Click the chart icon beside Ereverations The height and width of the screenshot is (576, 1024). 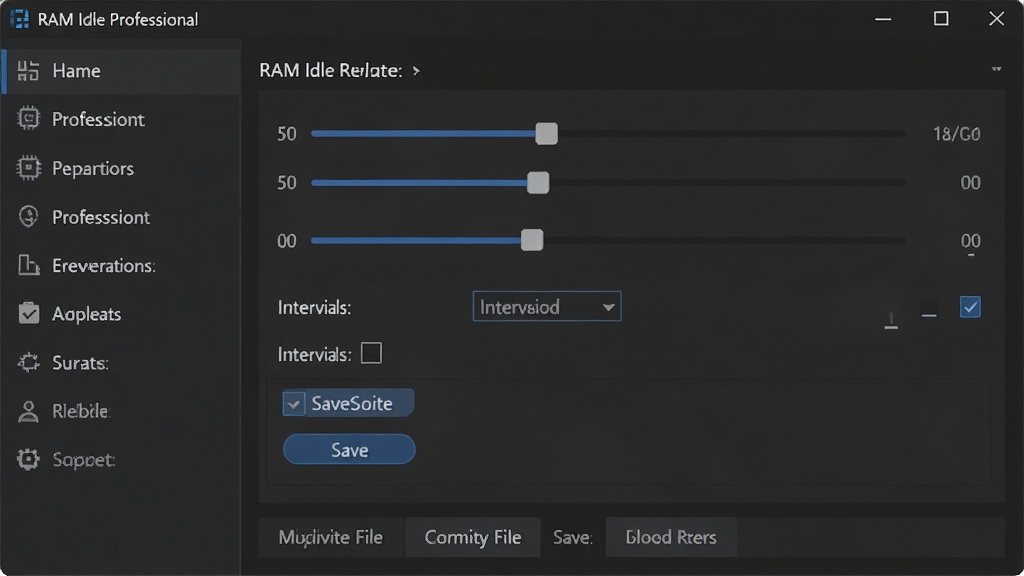pyautogui.click(x=28, y=265)
